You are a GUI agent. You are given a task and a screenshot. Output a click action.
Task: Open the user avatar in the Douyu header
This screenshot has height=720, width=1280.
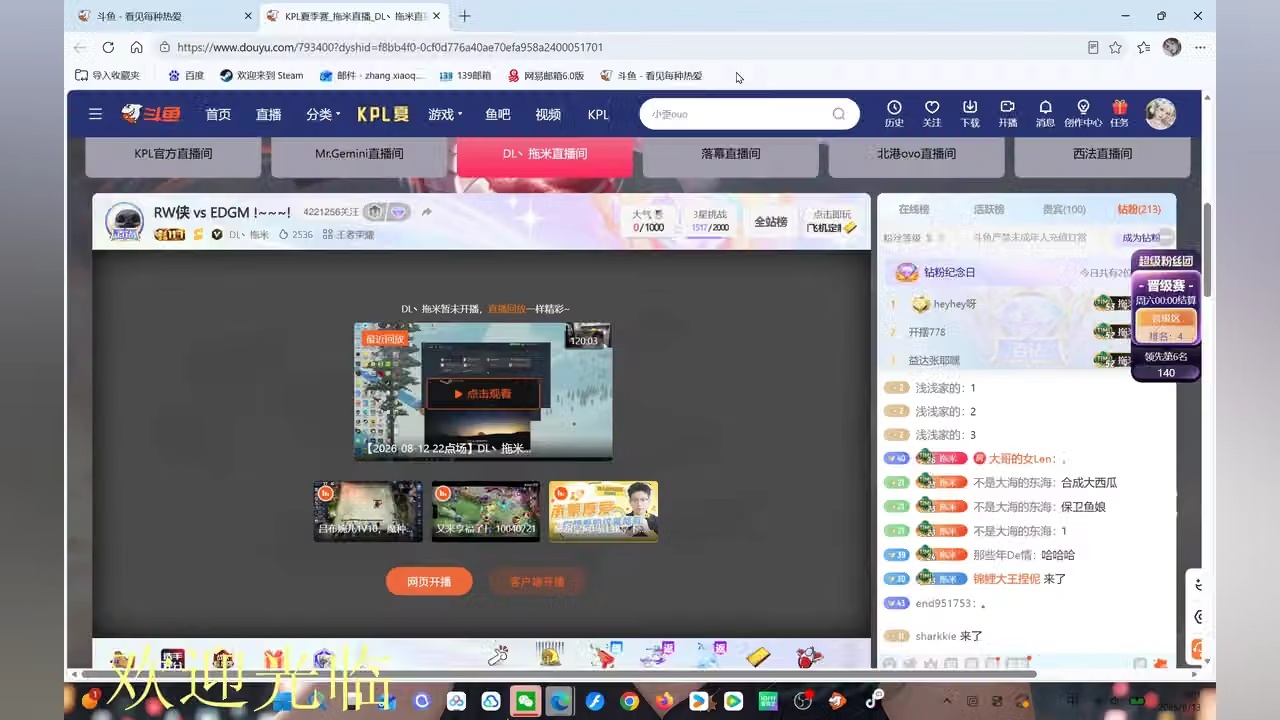(1160, 114)
